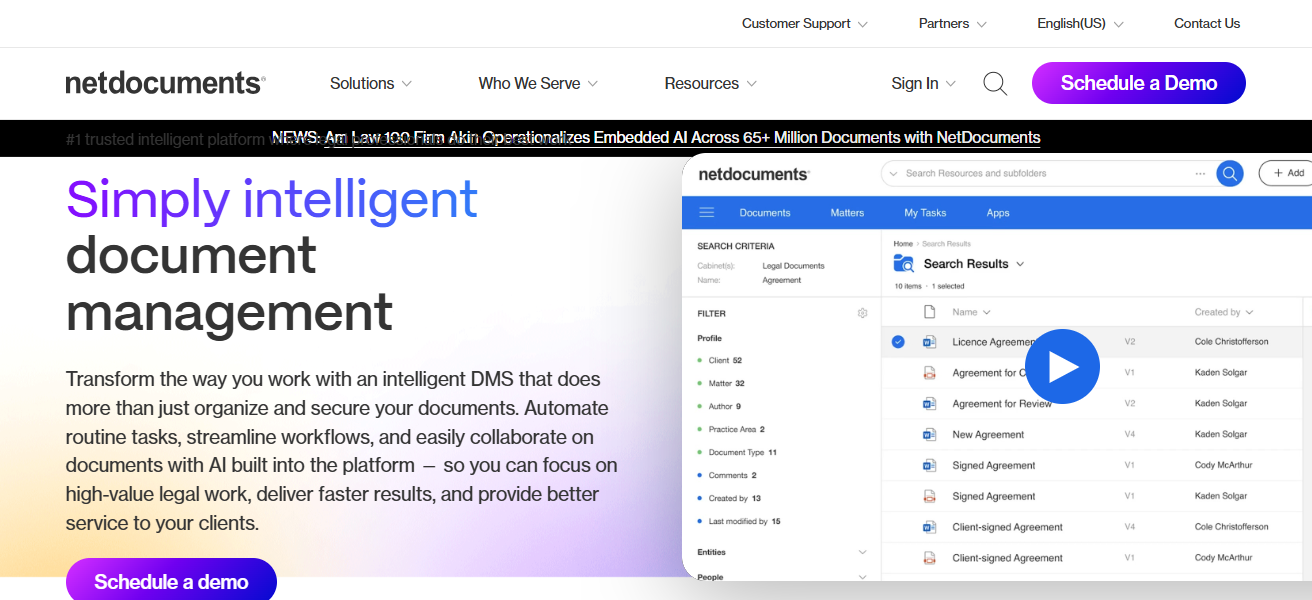The image size is (1312, 600).
Task: Click the Home breadcrumb link in the preview
Action: 903,244
